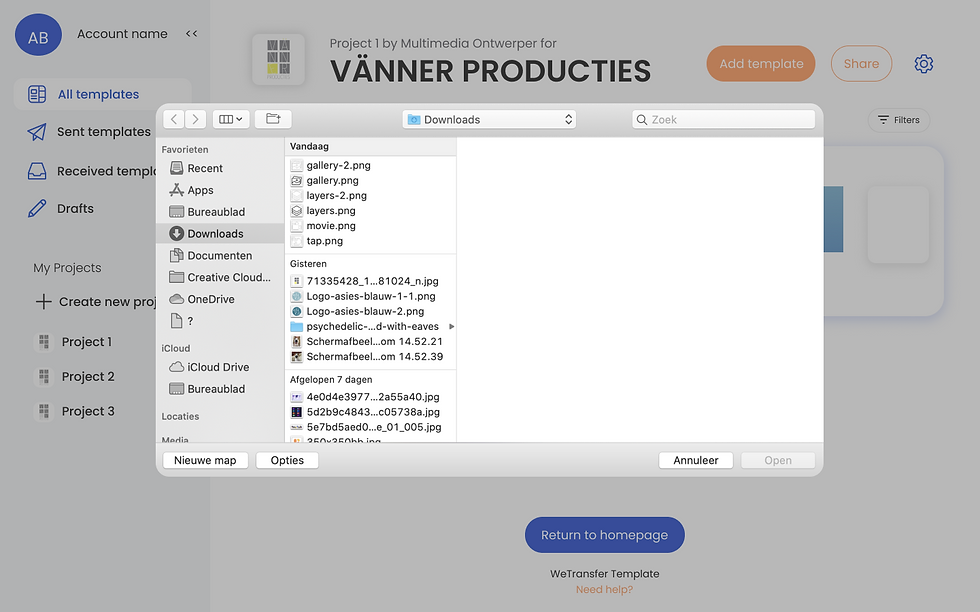Screen dimensions: 980x612
Task: Select Project 2 in My Projects
Action: 76,377
